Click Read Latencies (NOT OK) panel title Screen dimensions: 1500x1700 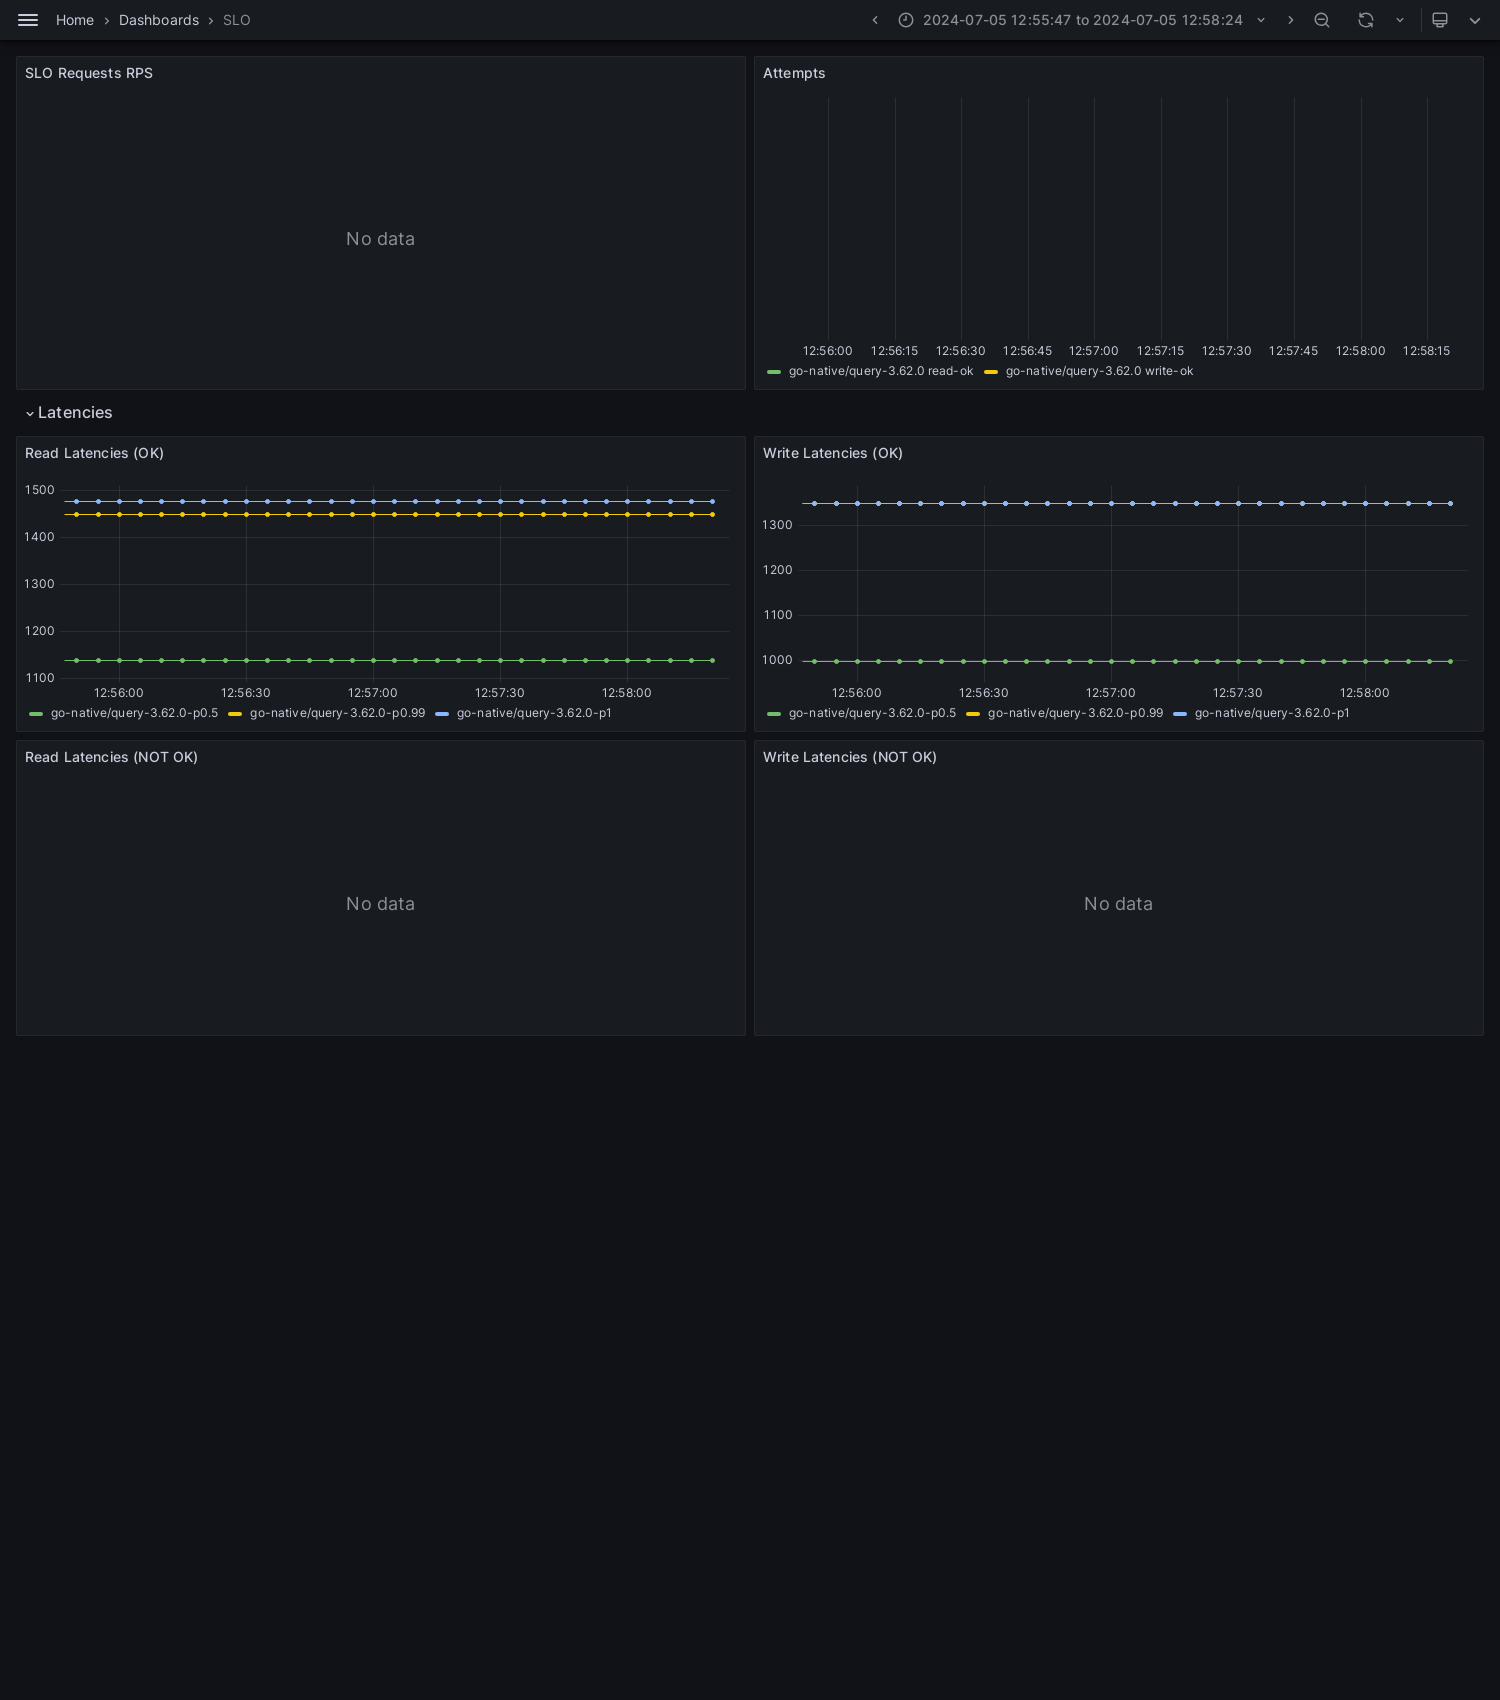[111, 757]
